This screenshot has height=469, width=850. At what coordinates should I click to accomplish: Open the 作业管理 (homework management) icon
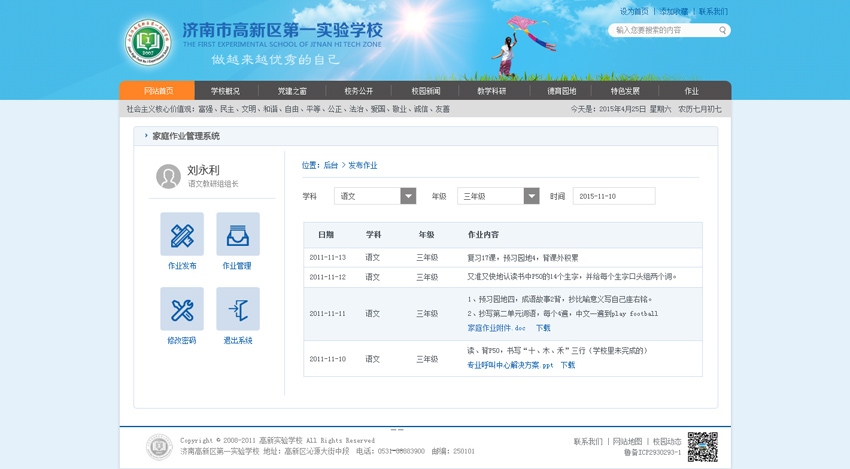coord(237,234)
